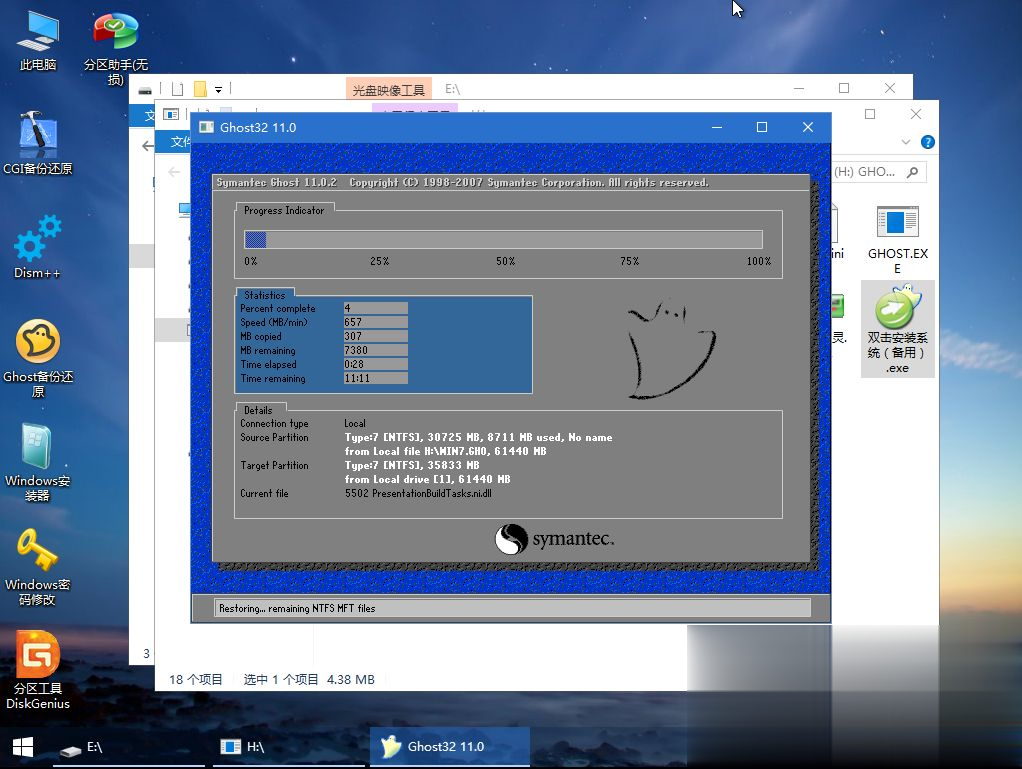Viewport: 1022px width, 769px height.
Task: Go back in the E:\ Explorer window
Action: (147, 145)
